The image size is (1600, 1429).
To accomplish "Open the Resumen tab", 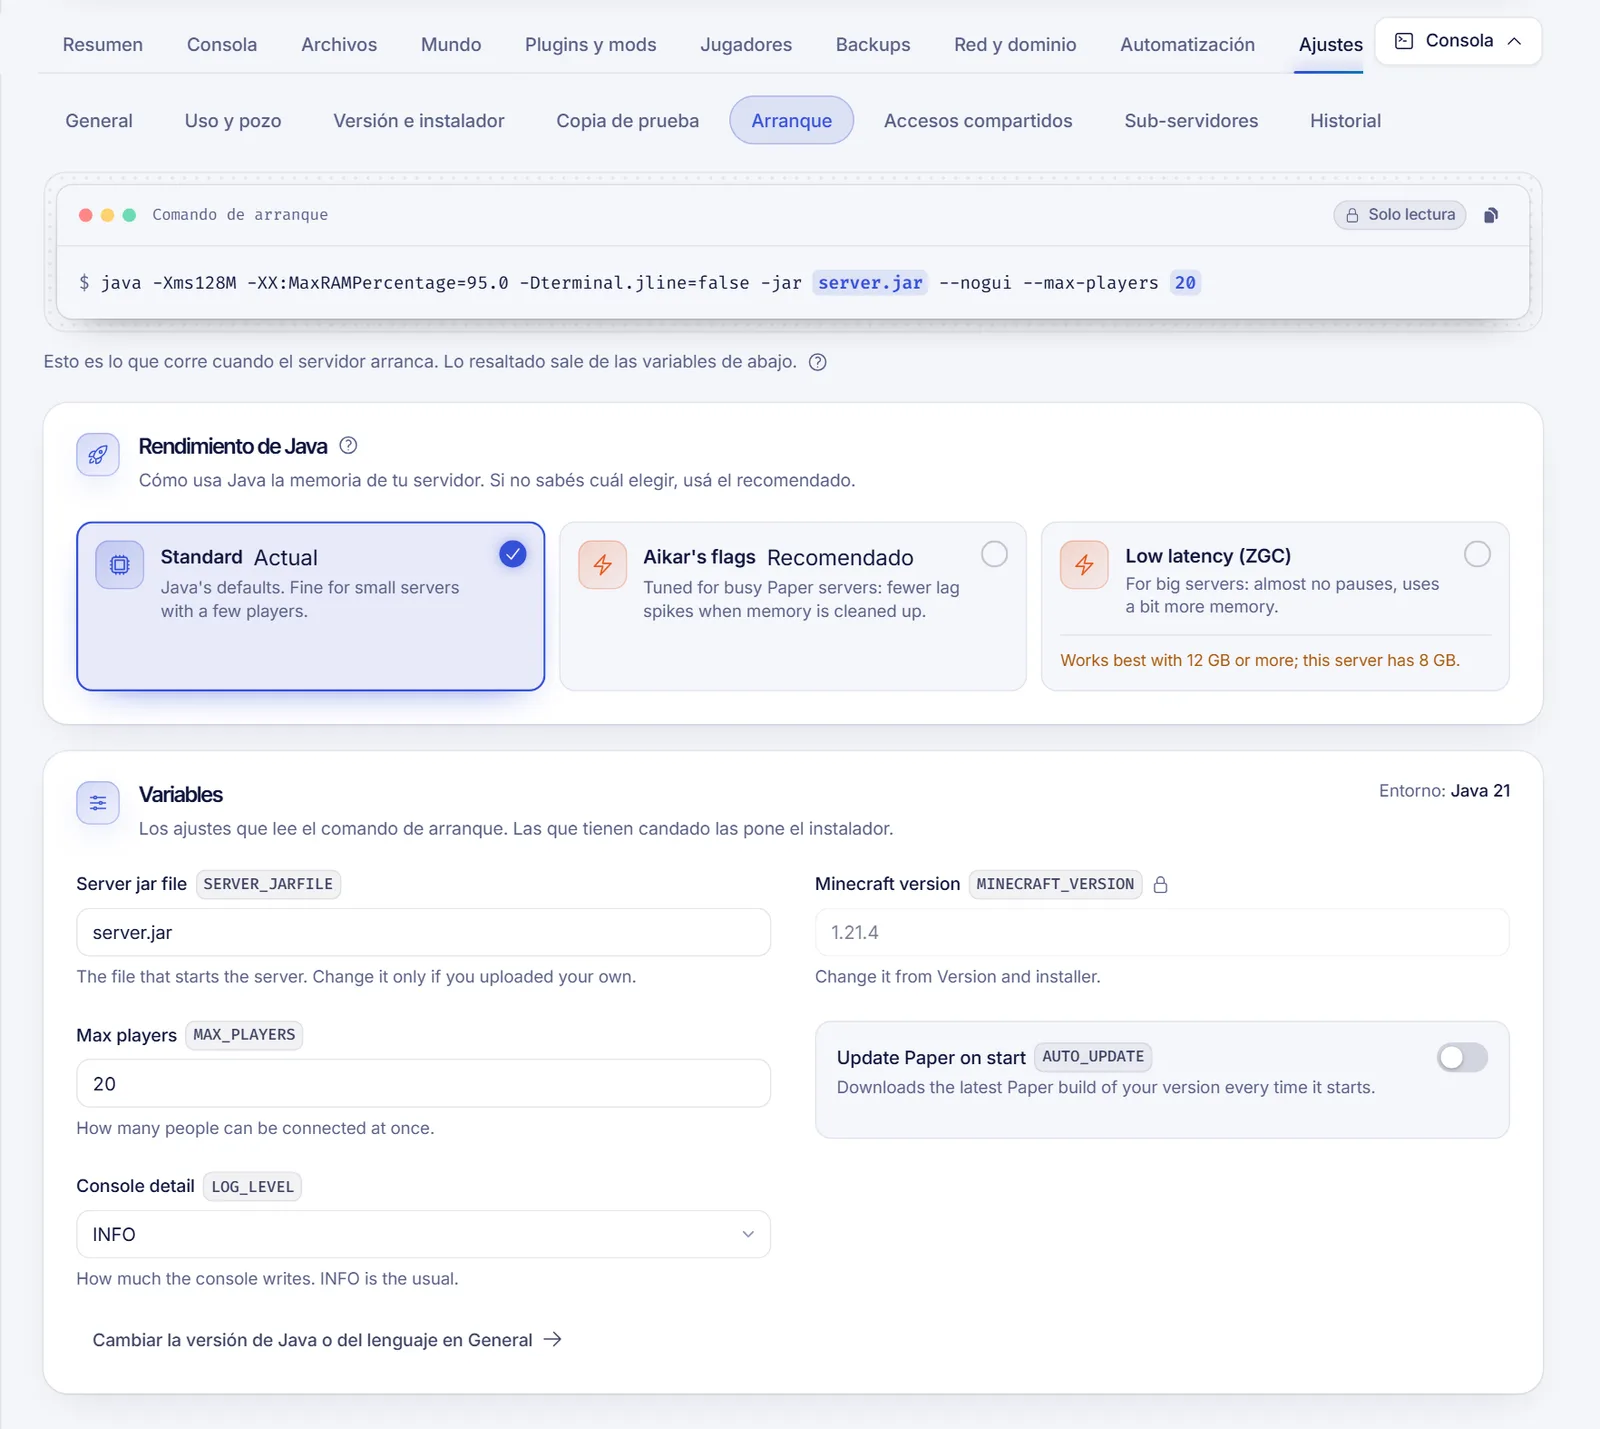I will 103,45.
